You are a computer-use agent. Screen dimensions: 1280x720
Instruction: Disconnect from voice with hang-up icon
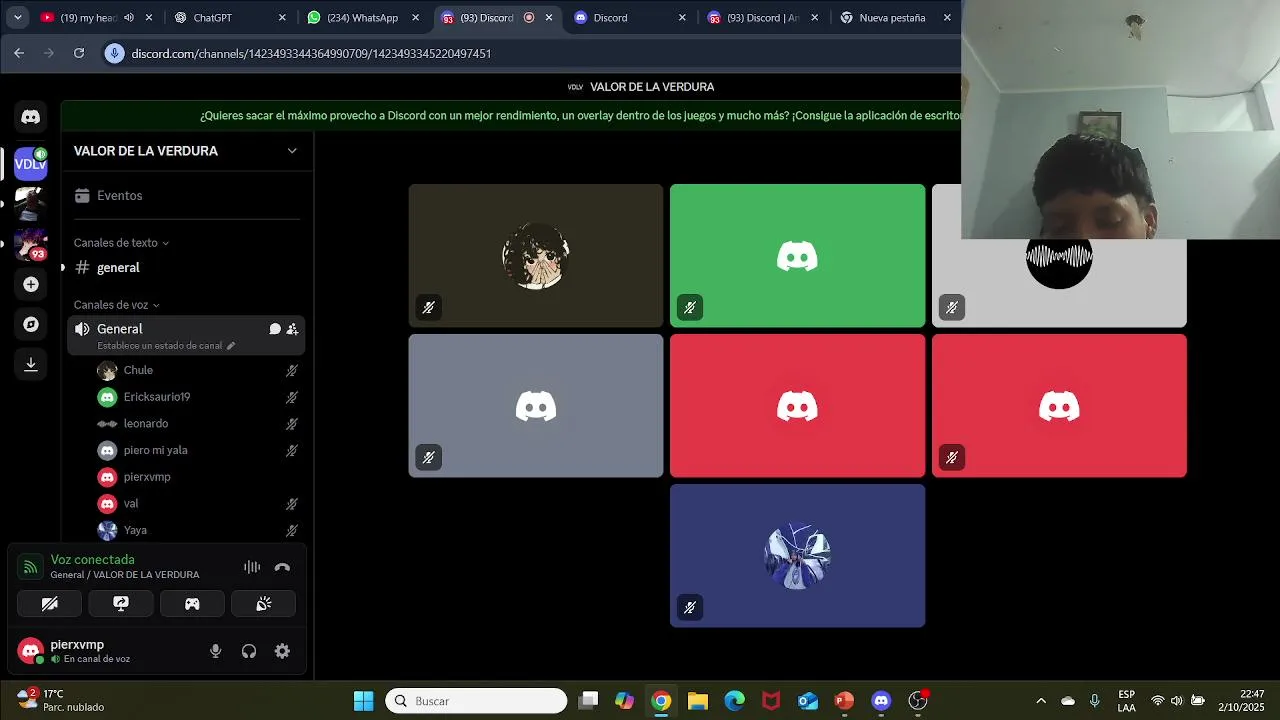pos(282,567)
